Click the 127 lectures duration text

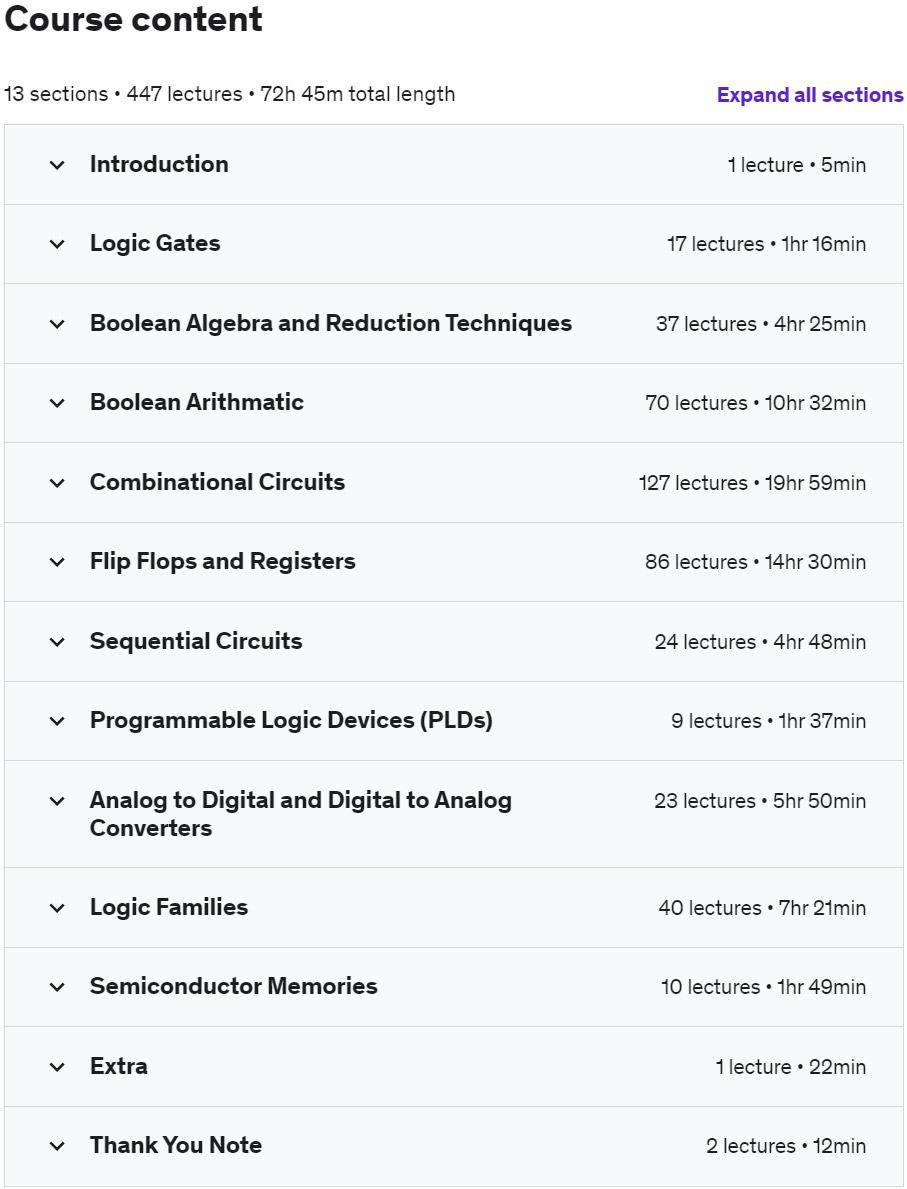point(752,483)
